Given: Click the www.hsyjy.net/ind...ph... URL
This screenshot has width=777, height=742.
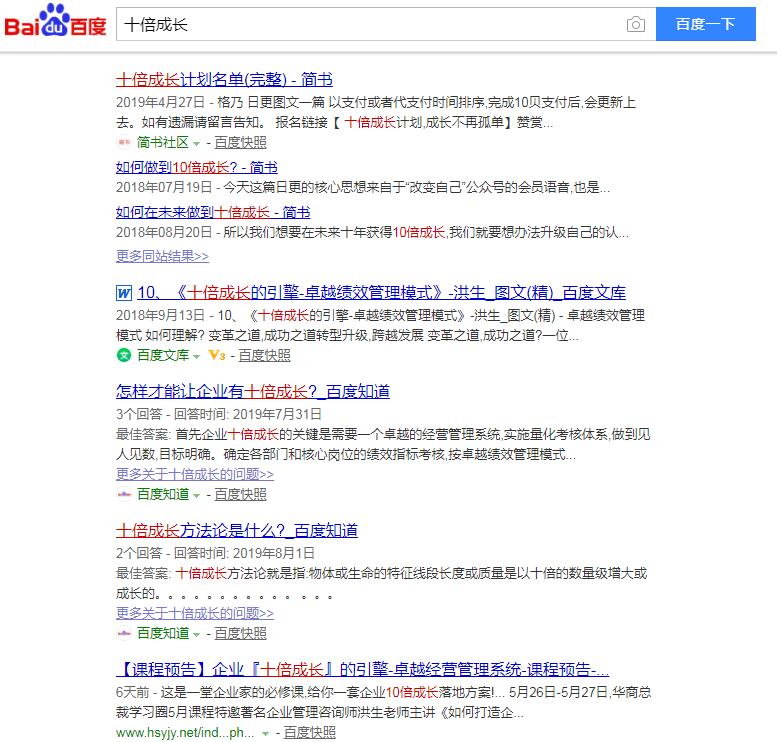Looking at the screenshot, I should pyautogui.click(x=185, y=733).
